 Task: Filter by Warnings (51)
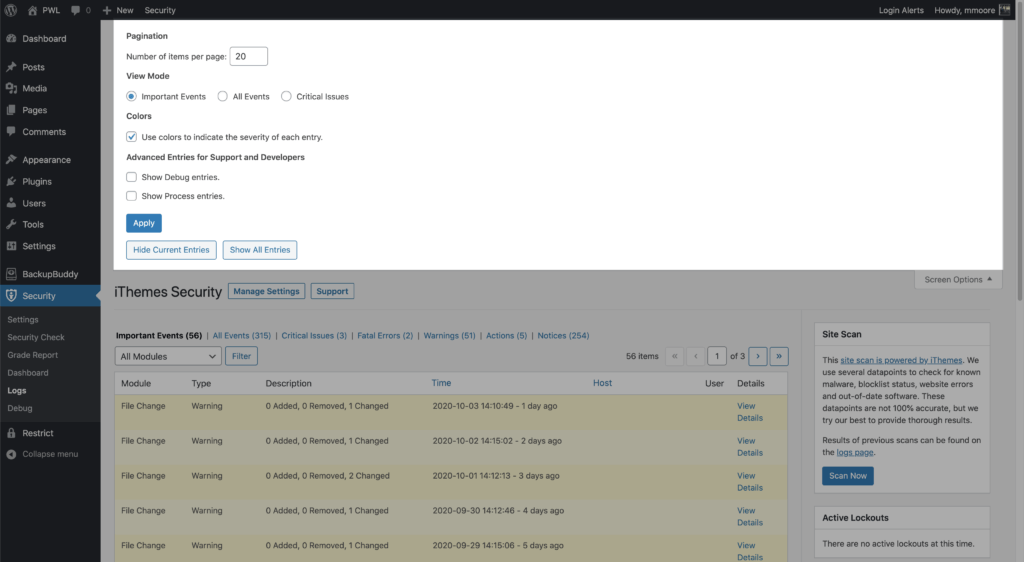449,336
